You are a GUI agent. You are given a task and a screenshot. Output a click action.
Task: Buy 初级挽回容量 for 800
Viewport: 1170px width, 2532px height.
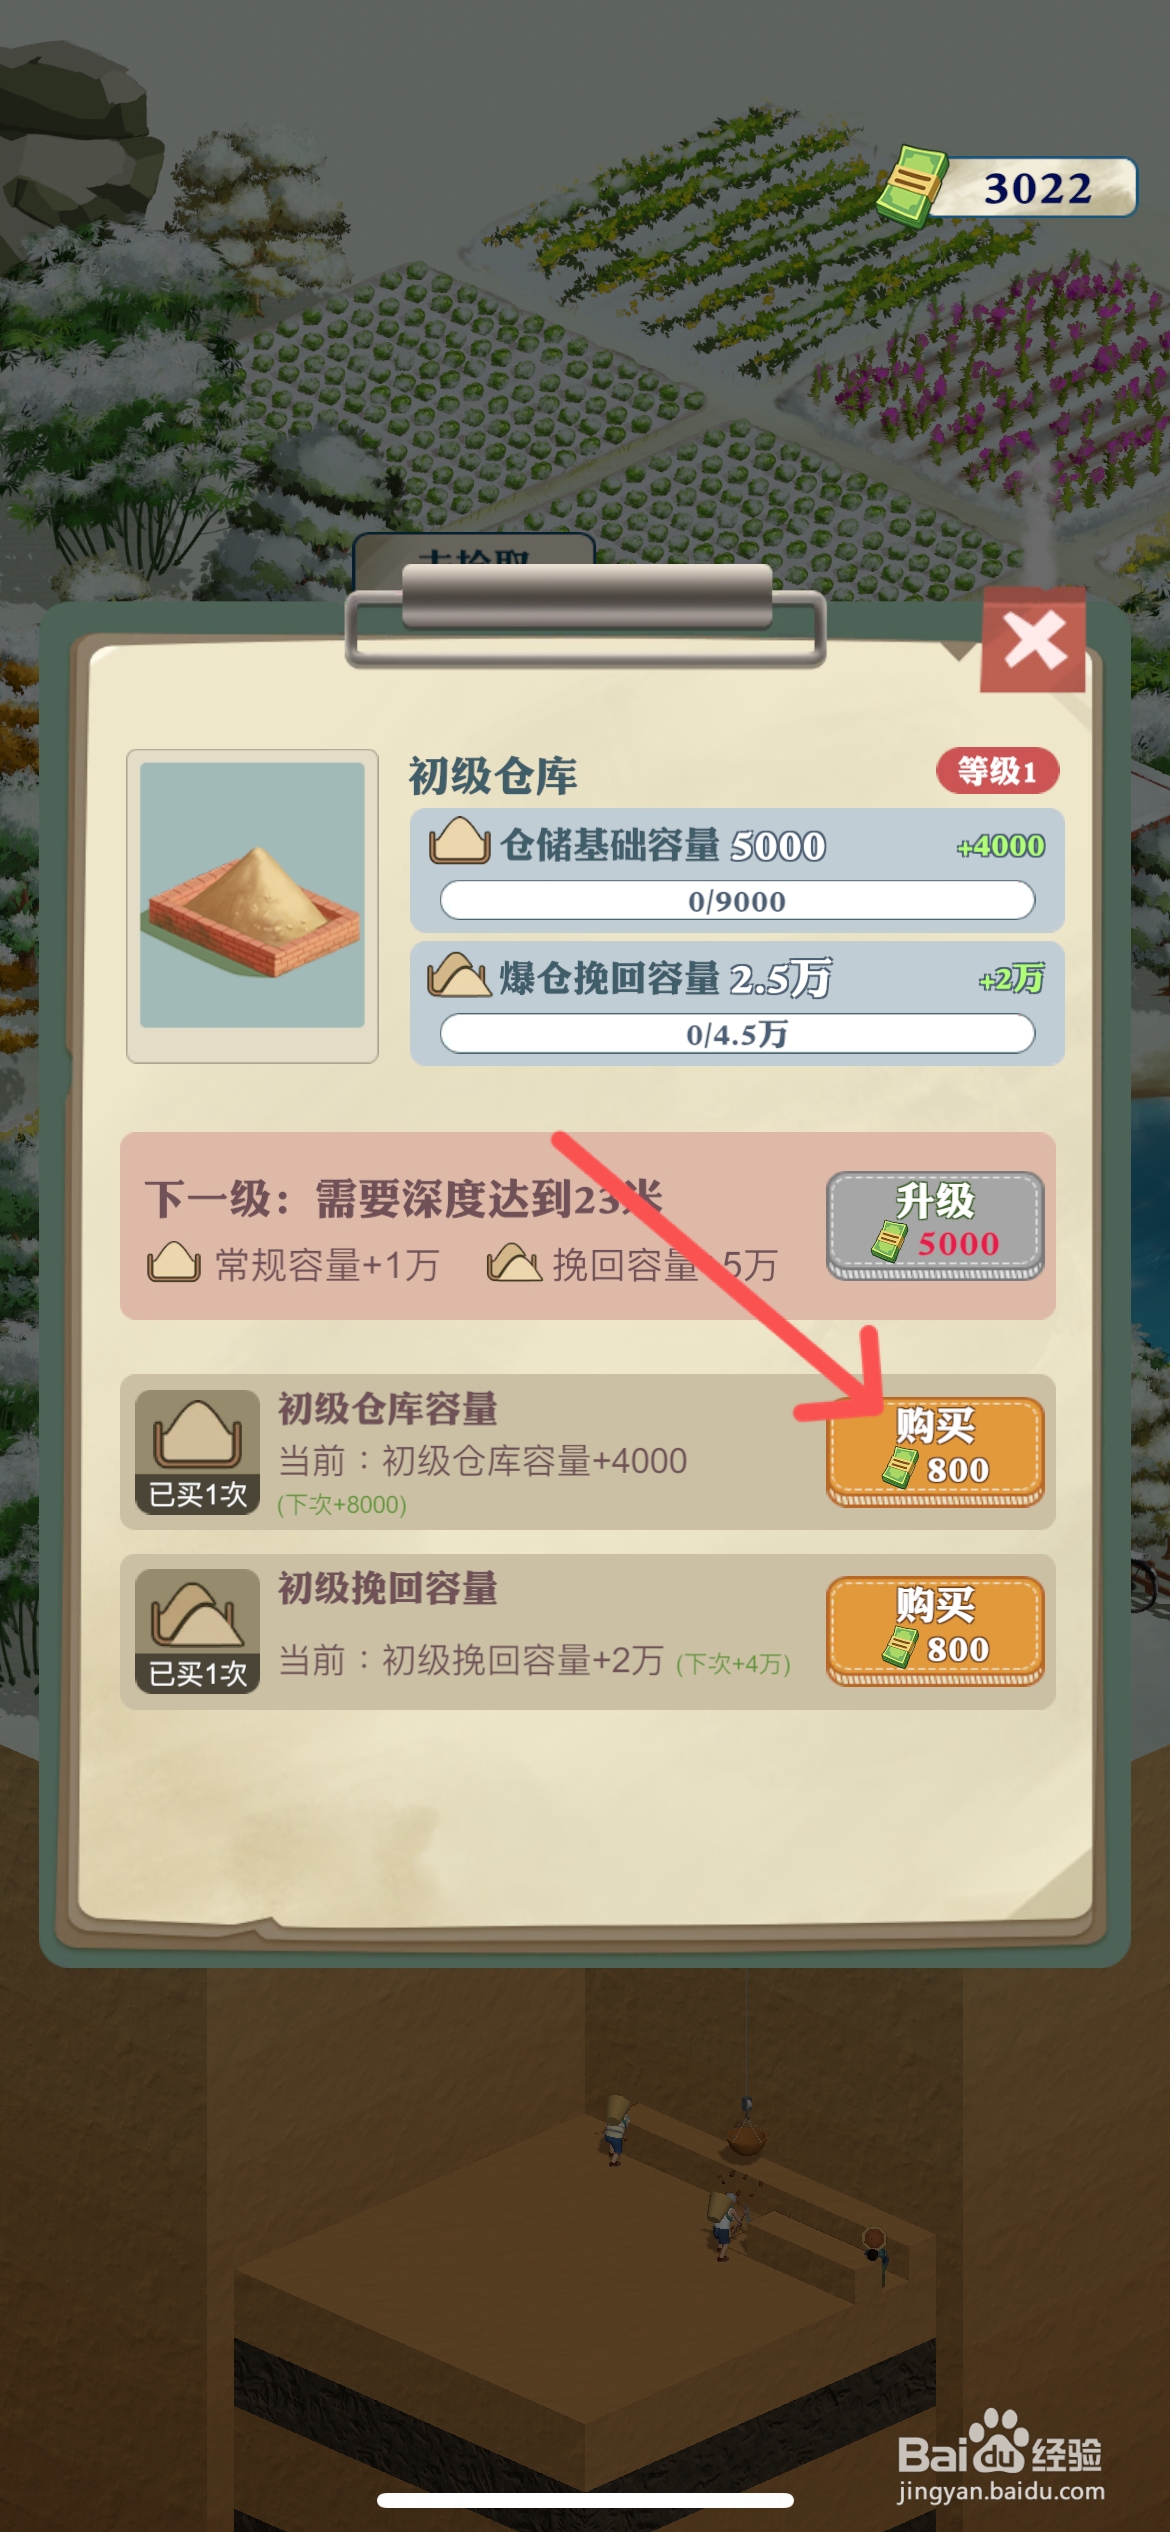tap(935, 1631)
